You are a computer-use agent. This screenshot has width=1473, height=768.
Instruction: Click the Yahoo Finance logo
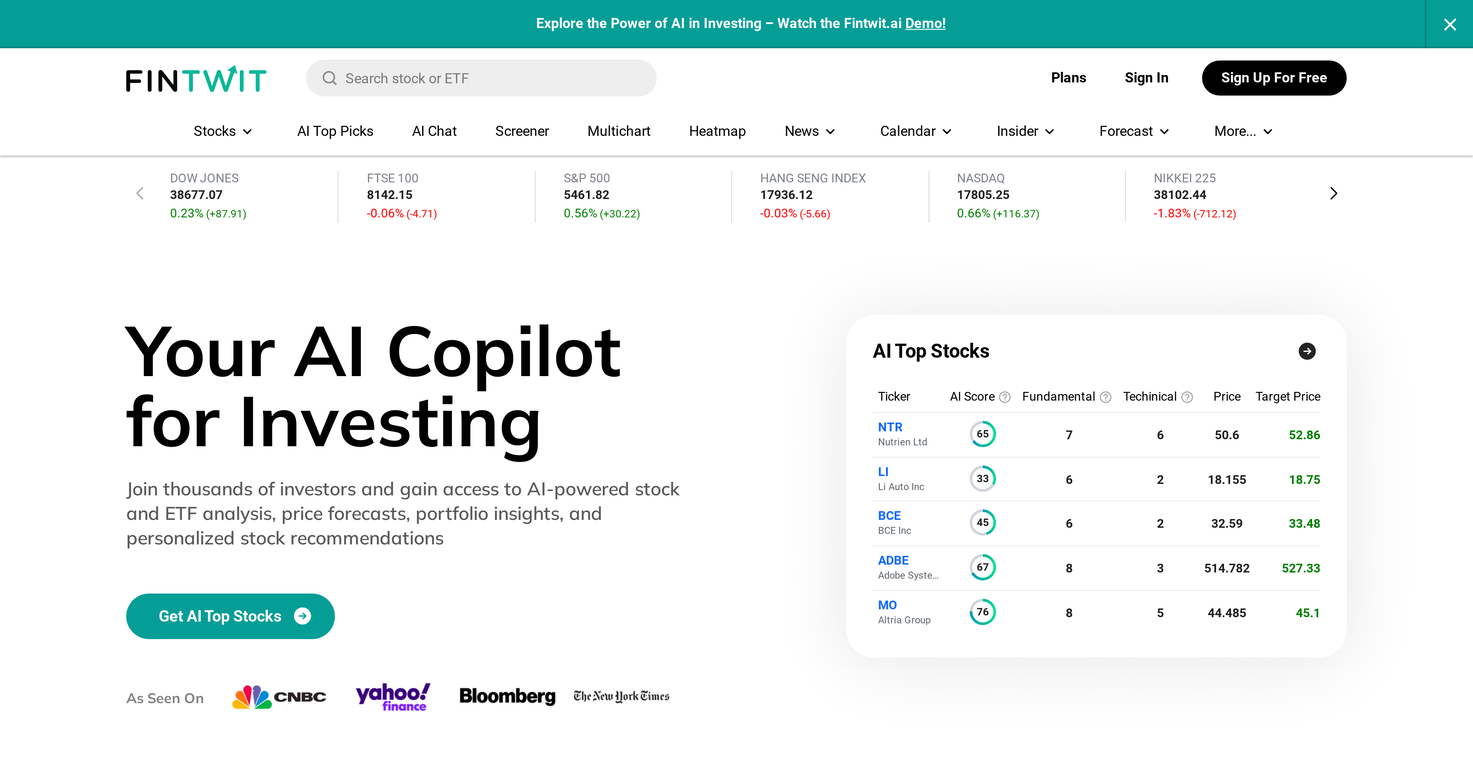[393, 696]
